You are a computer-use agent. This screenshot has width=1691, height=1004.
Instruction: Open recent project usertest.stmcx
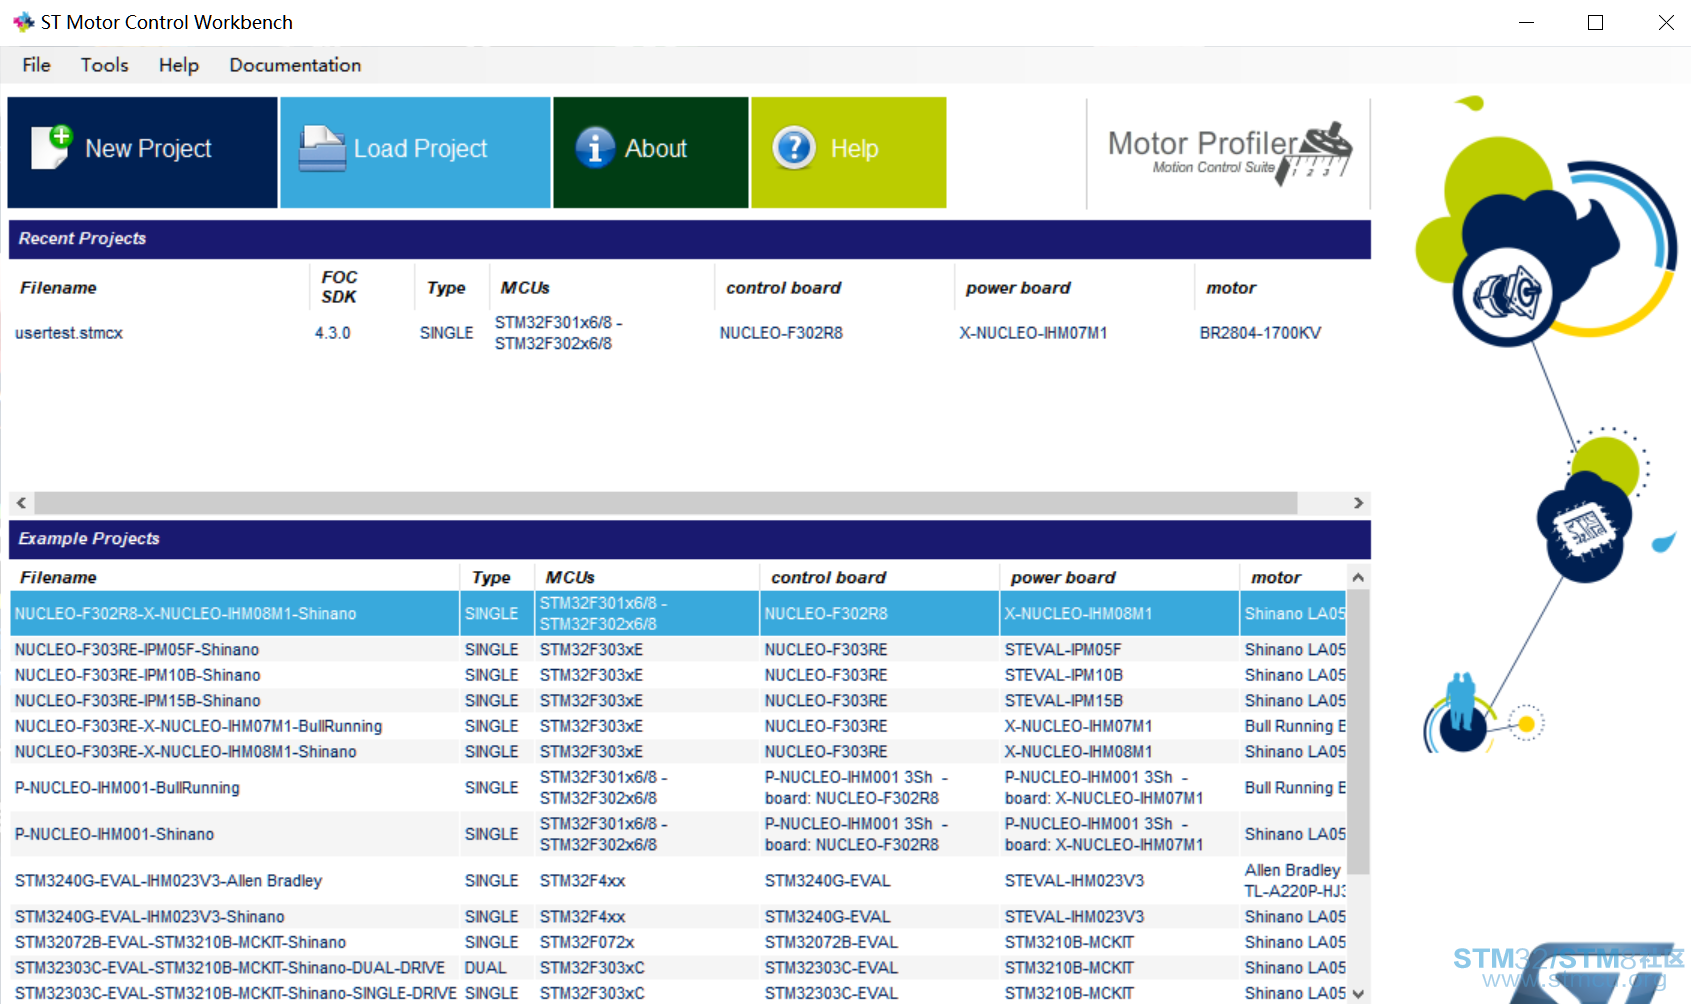(x=69, y=333)
